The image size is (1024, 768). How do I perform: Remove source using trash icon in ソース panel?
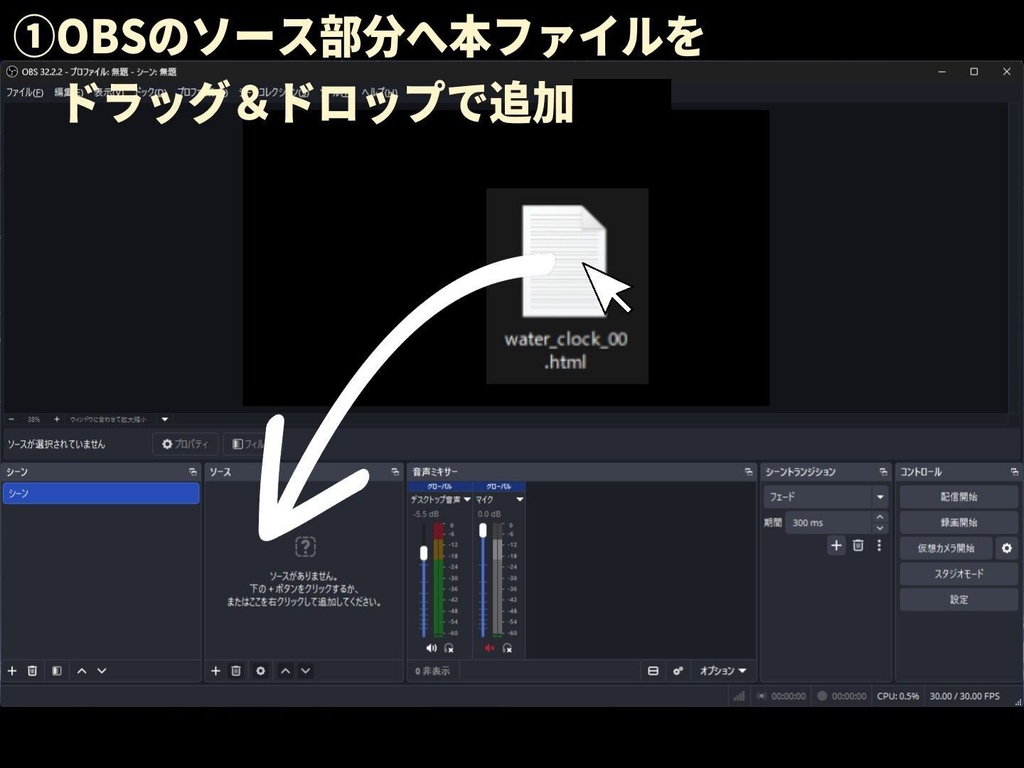[236, 671]
